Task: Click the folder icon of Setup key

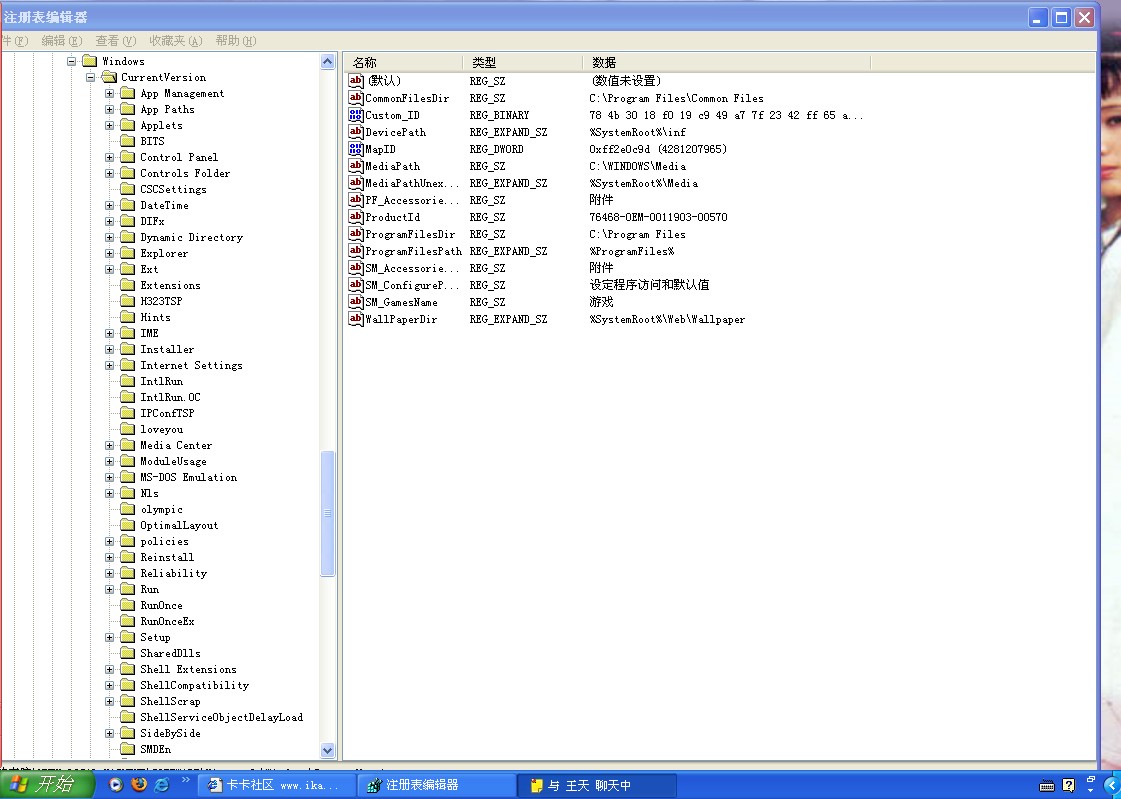Action: tap(127, 637)
